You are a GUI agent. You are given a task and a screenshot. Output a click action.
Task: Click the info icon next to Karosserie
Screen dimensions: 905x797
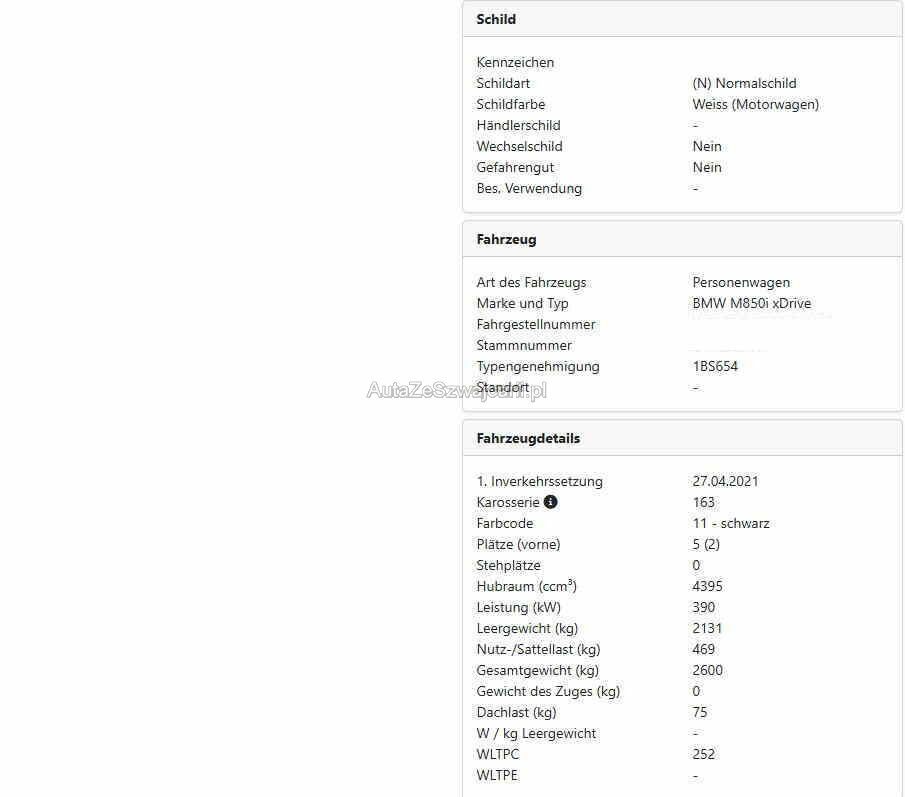[551, 502]
